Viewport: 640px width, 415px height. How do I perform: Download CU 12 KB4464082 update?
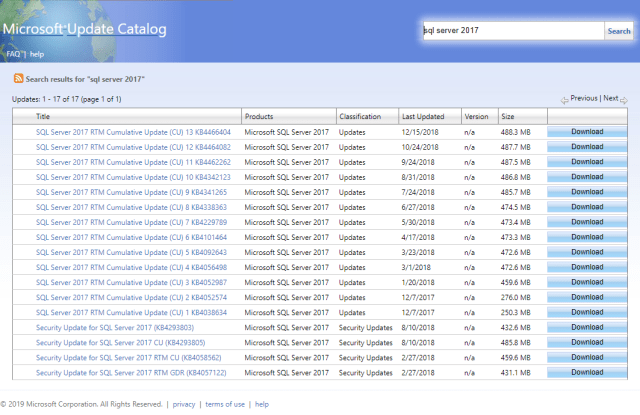(x=587, y=147)
